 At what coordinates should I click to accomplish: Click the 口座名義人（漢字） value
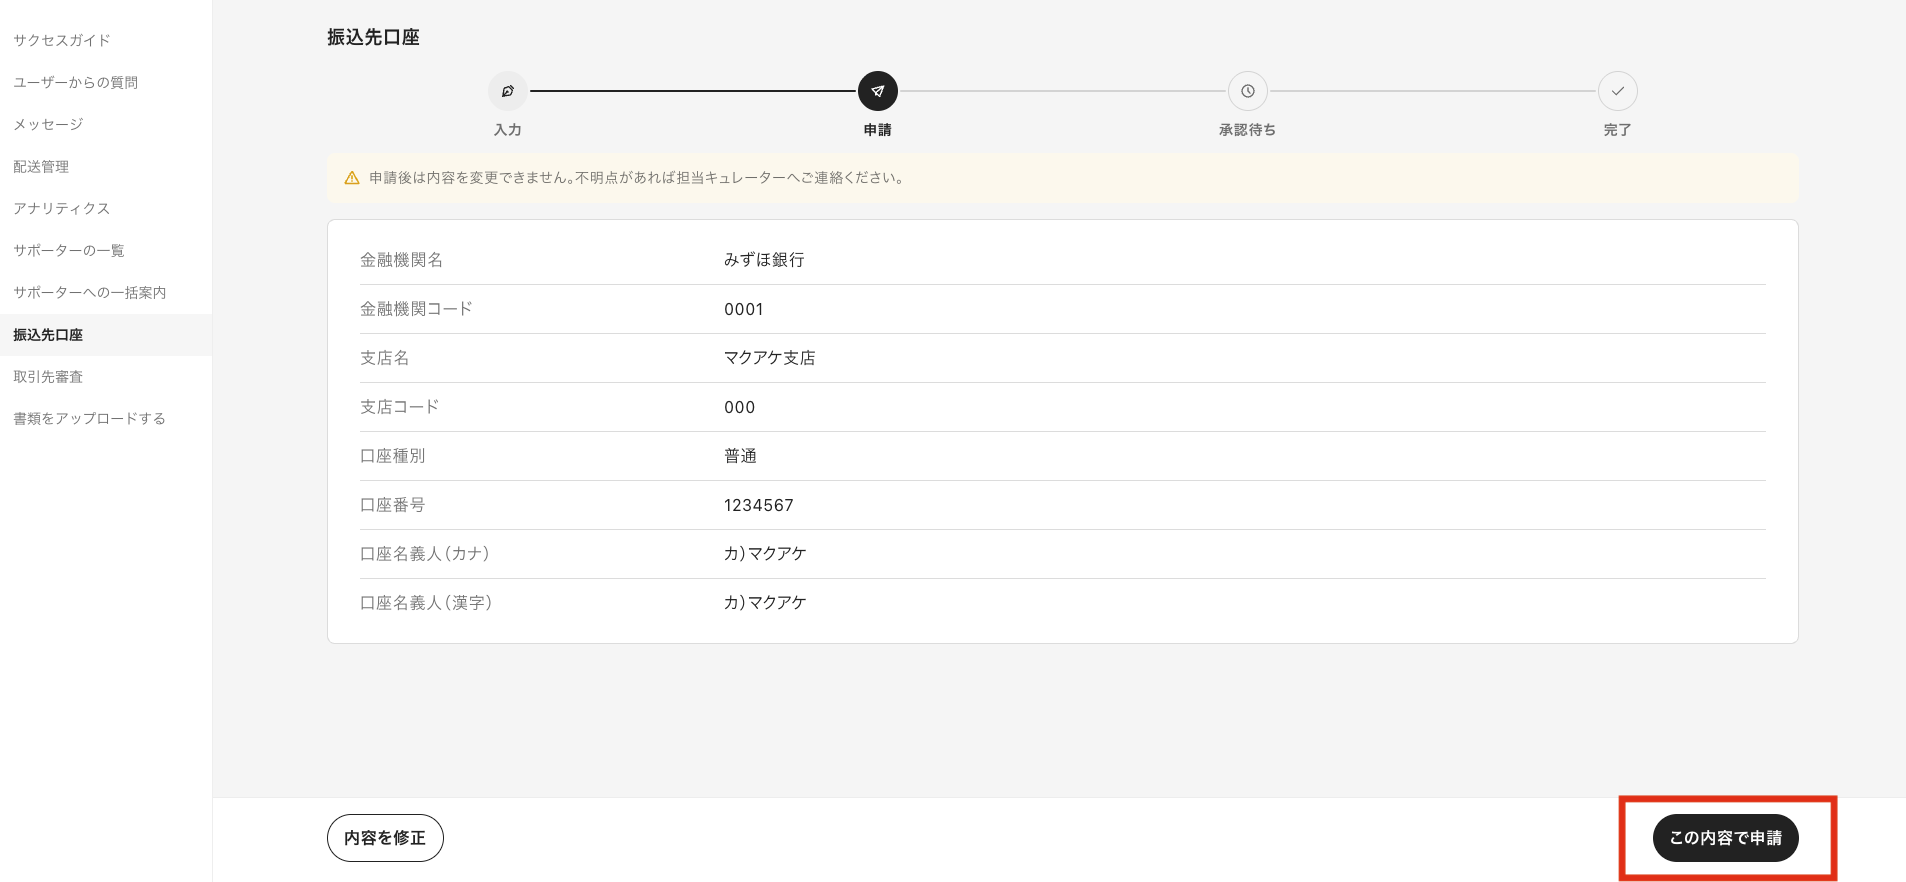click(x=765, y=603)
